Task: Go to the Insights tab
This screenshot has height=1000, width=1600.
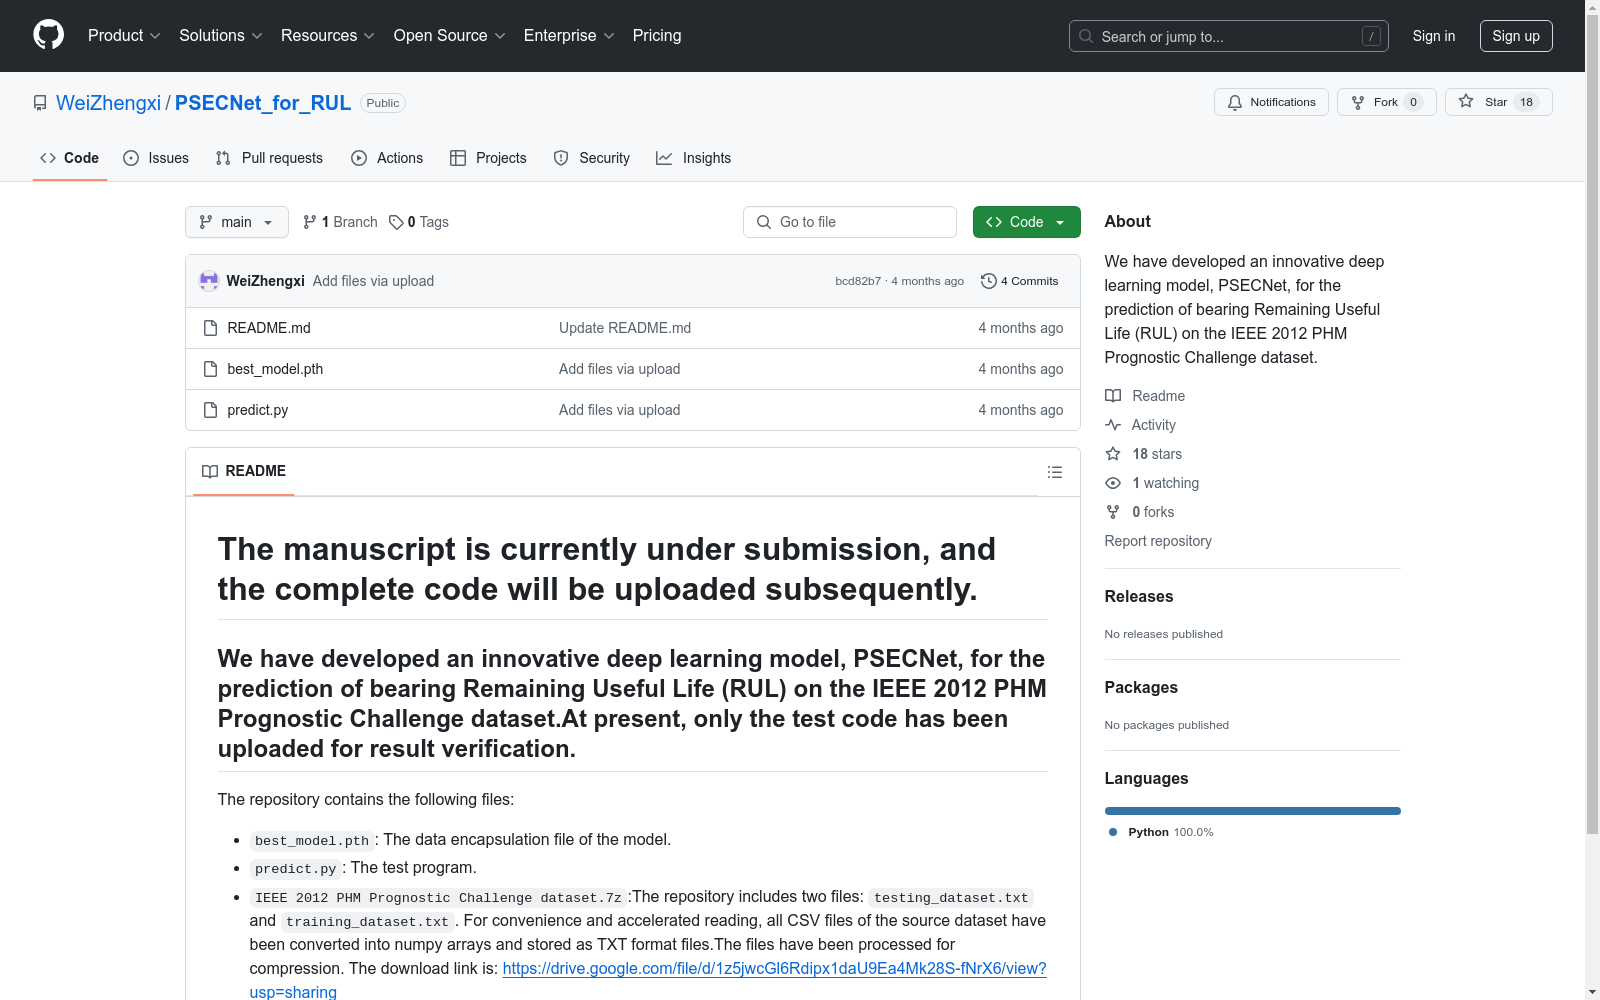Action: pyautogui.click(x=693, y=158)
